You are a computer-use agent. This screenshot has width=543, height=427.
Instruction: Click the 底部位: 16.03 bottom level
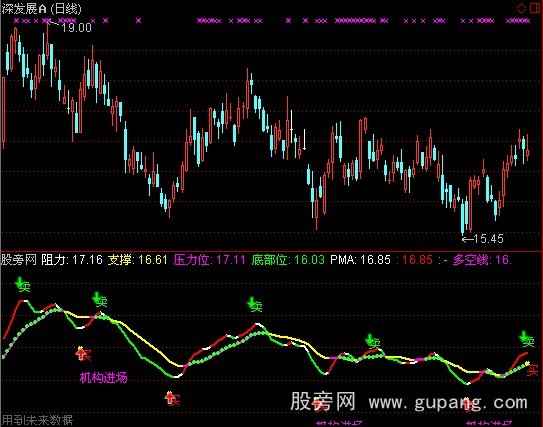tap(288, 260)
